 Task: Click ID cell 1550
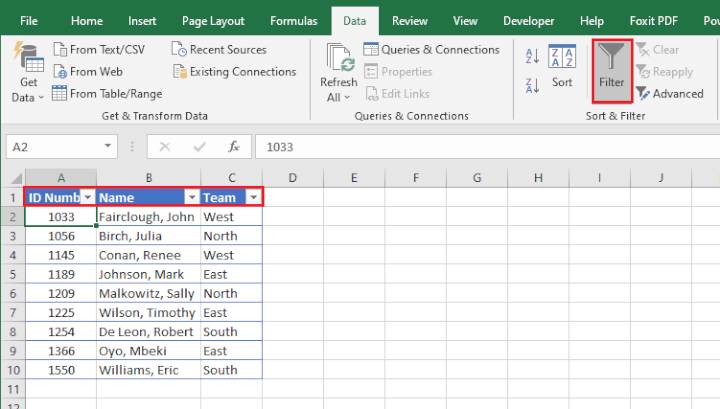tap(61, 370)
